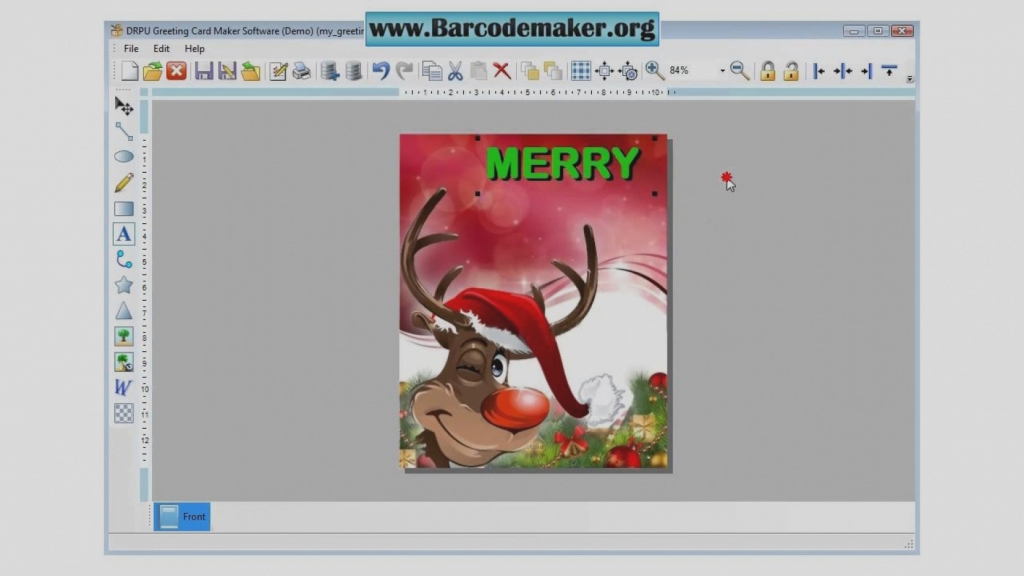Choose the Star shape tool
Viewport: 1024px width, 576px height.
click(x=123, y=285)
